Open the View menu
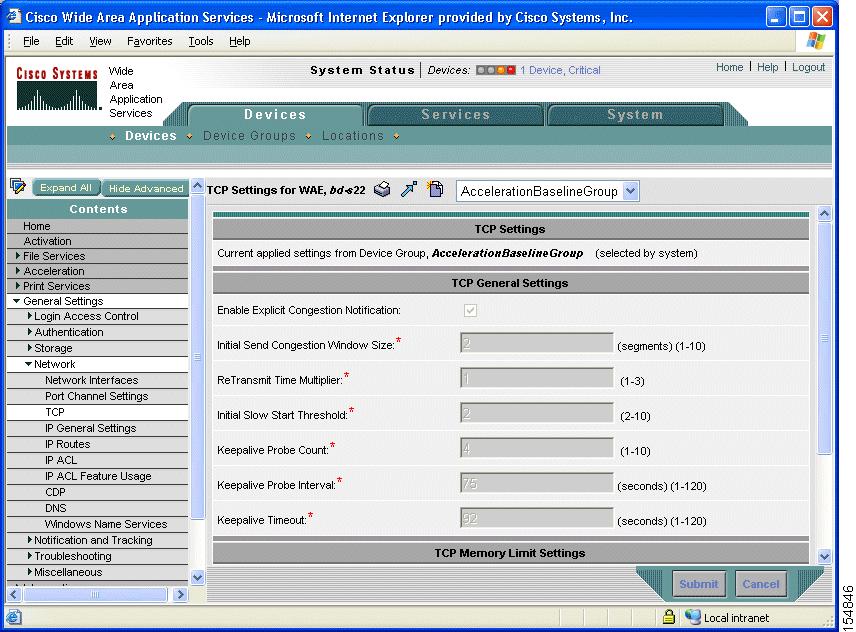 (100, 41)
